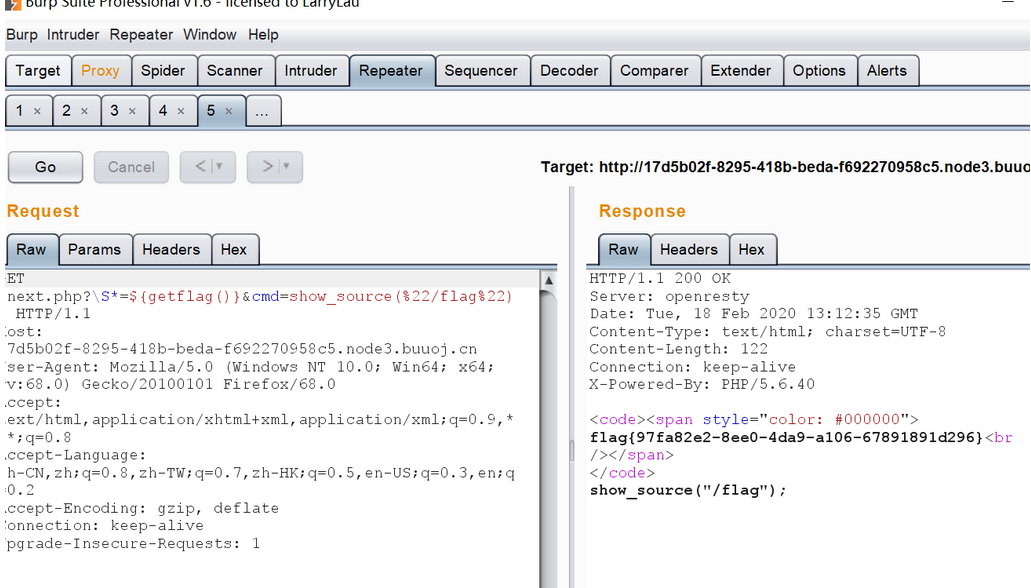Click the next.php query line in the request
The height and width of the screenshot is (588, 1031).
pyautogui.click(x=260, y=297)
